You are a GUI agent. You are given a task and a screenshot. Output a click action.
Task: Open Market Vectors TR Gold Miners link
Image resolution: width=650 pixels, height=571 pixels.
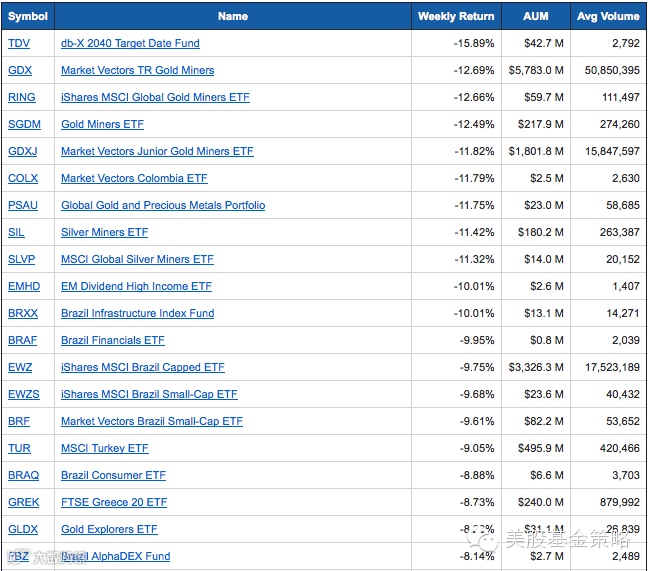point(138,70)
